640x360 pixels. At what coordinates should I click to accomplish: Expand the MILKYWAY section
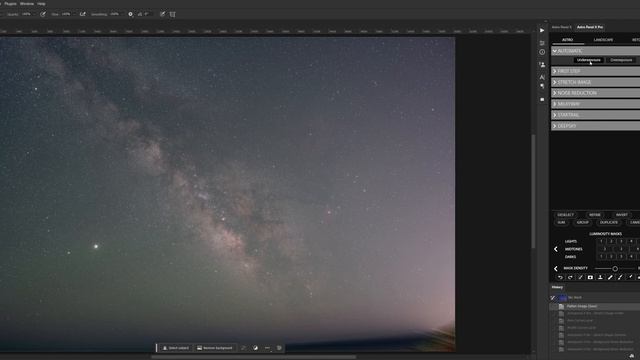click(x=596, y=104)
